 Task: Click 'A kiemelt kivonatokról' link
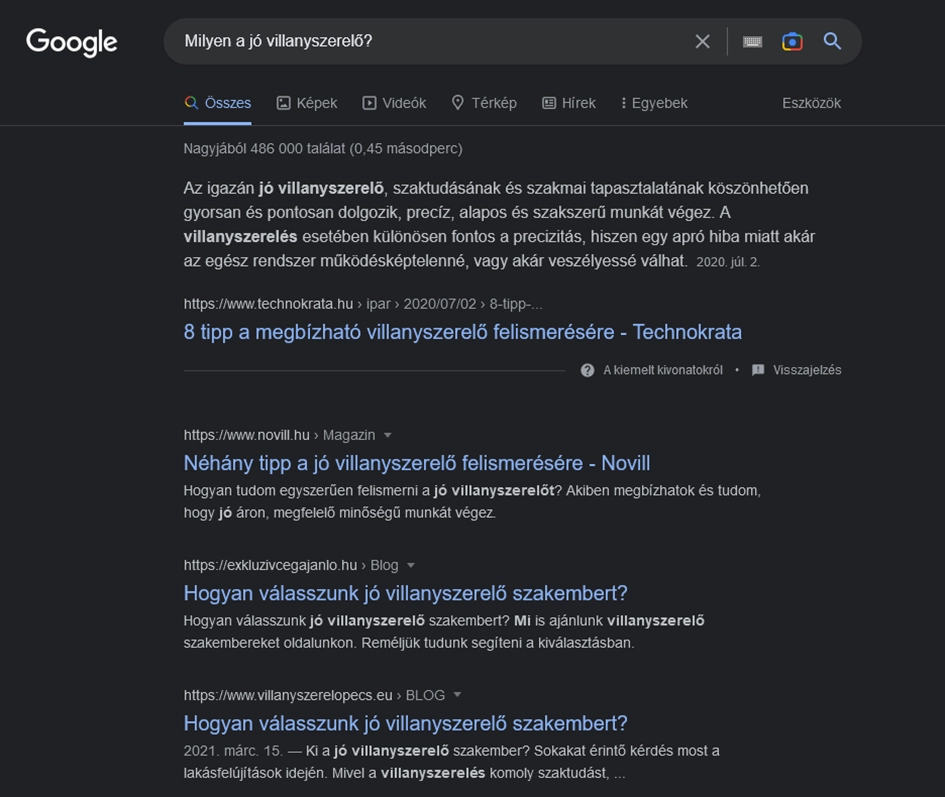pyautogui.click(x=663, y=370)
